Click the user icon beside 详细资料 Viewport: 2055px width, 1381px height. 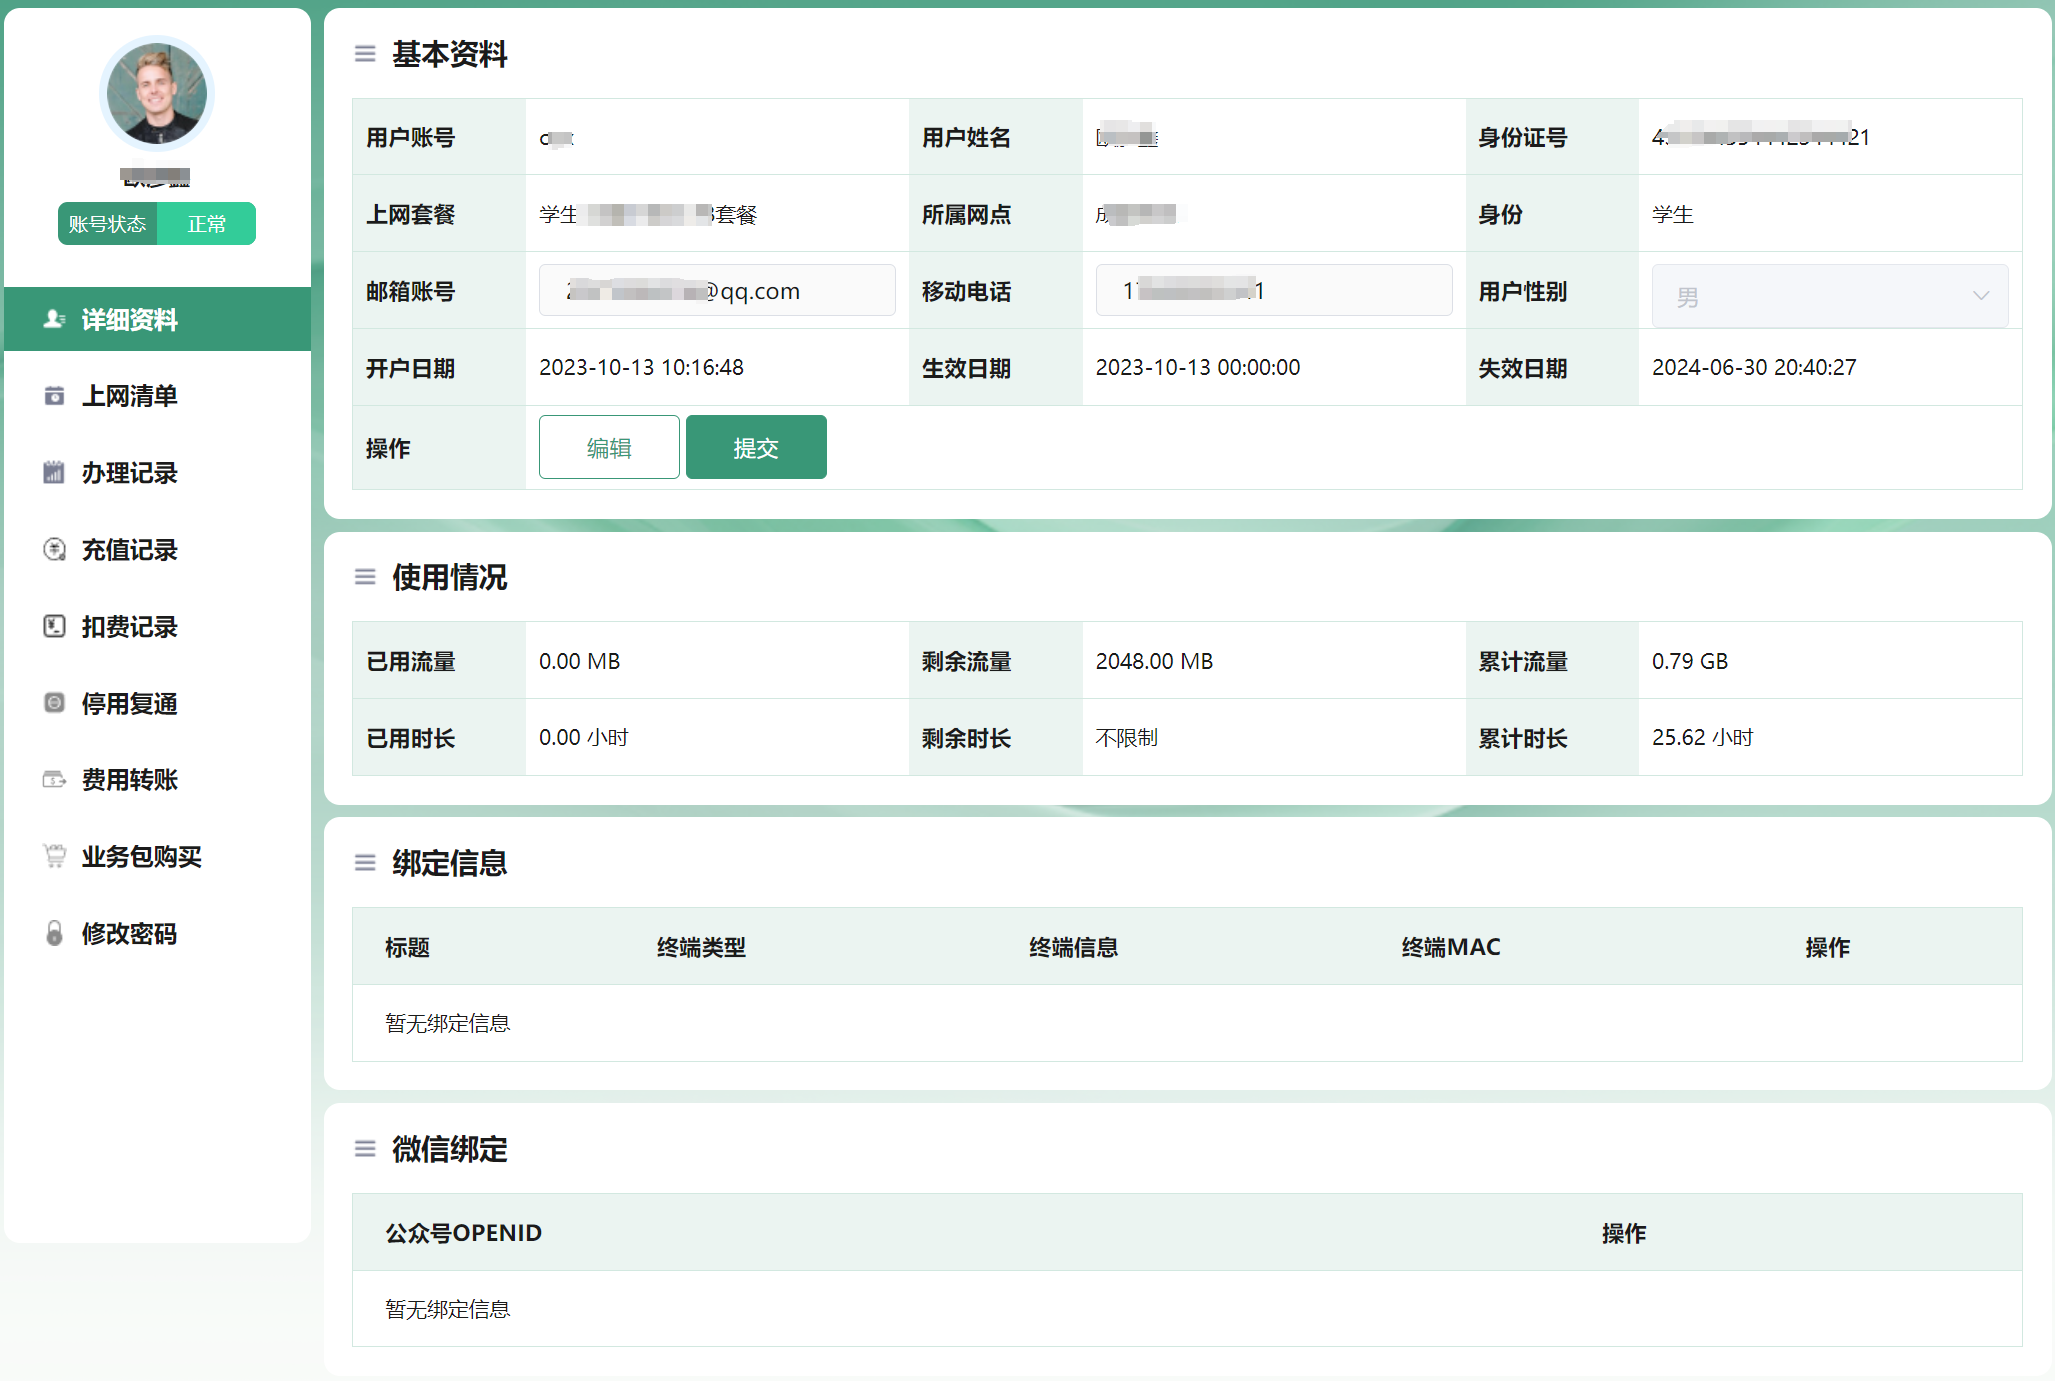tap(54, 319)
